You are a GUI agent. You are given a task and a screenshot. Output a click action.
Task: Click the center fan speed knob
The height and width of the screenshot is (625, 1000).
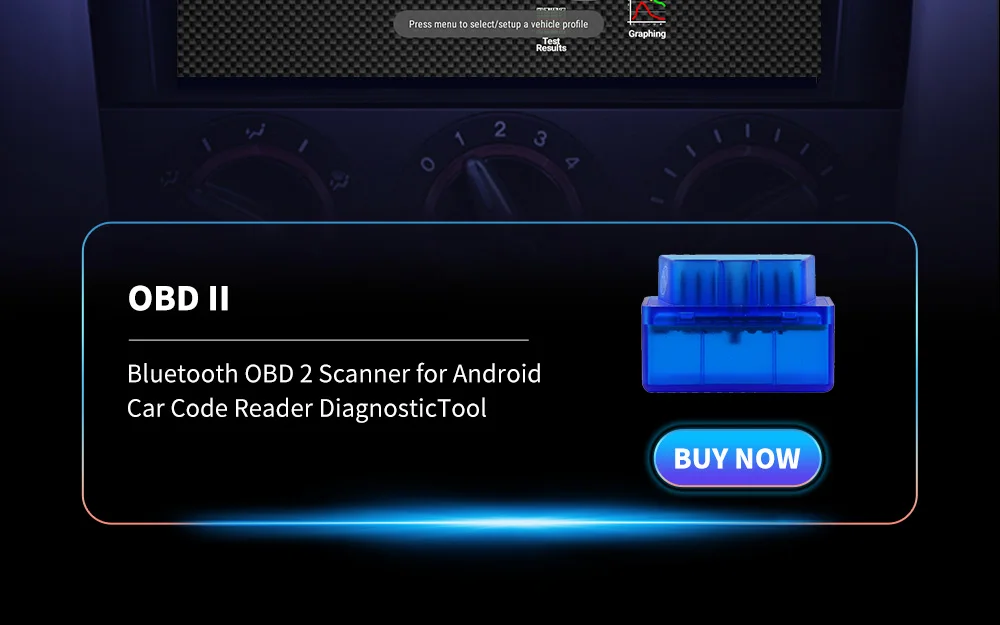click(503, 185)
